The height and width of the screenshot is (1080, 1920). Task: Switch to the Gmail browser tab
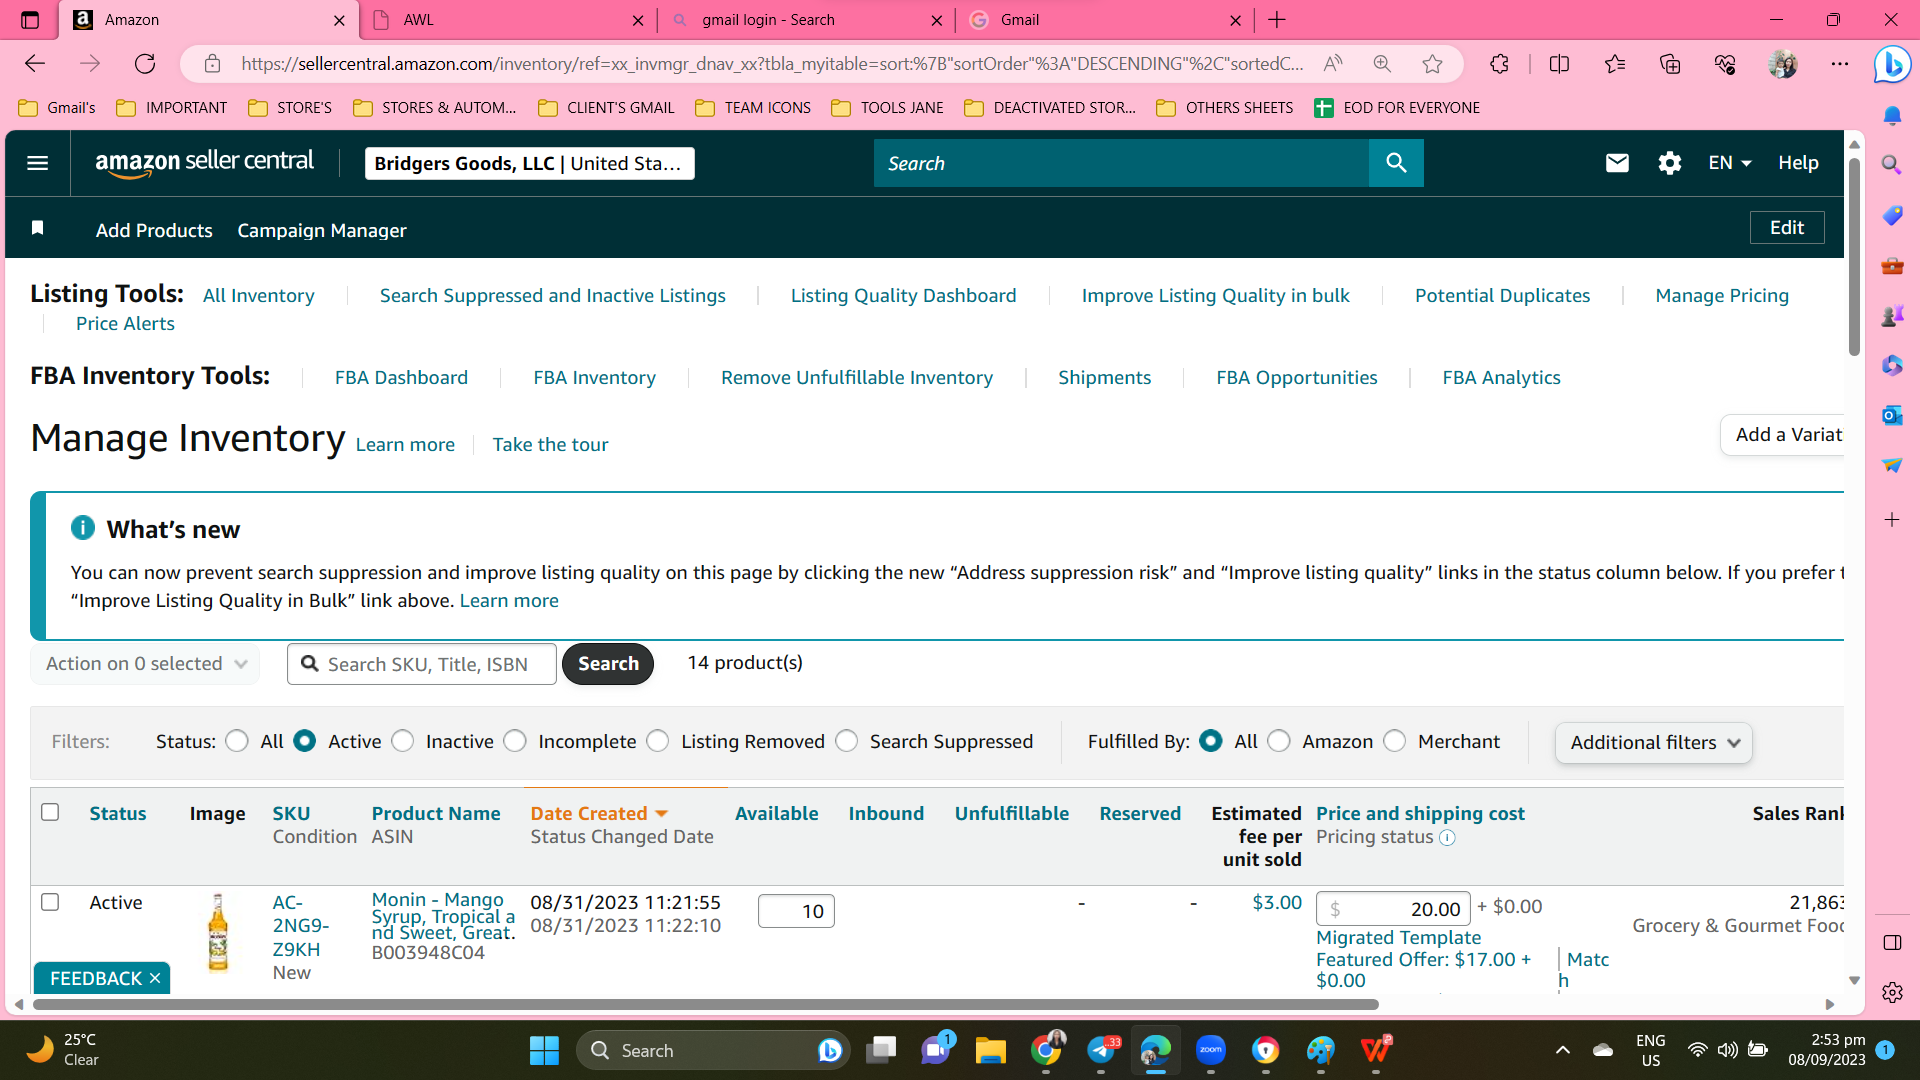pyautogui.click(x=1105, y=20)
